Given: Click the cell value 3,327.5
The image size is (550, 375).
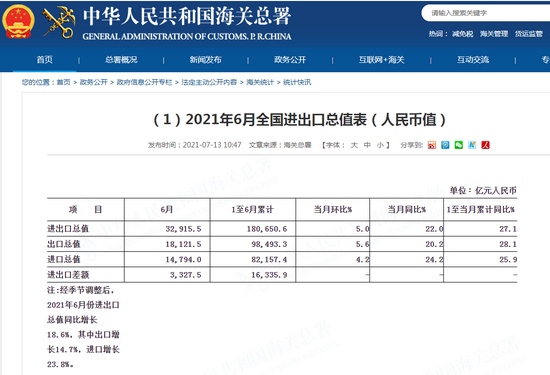Looking at the screenshot, I should (x=186, y=275).
